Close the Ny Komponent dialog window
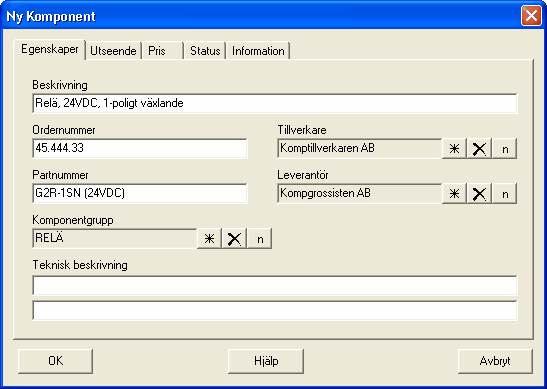 point(531,16)
